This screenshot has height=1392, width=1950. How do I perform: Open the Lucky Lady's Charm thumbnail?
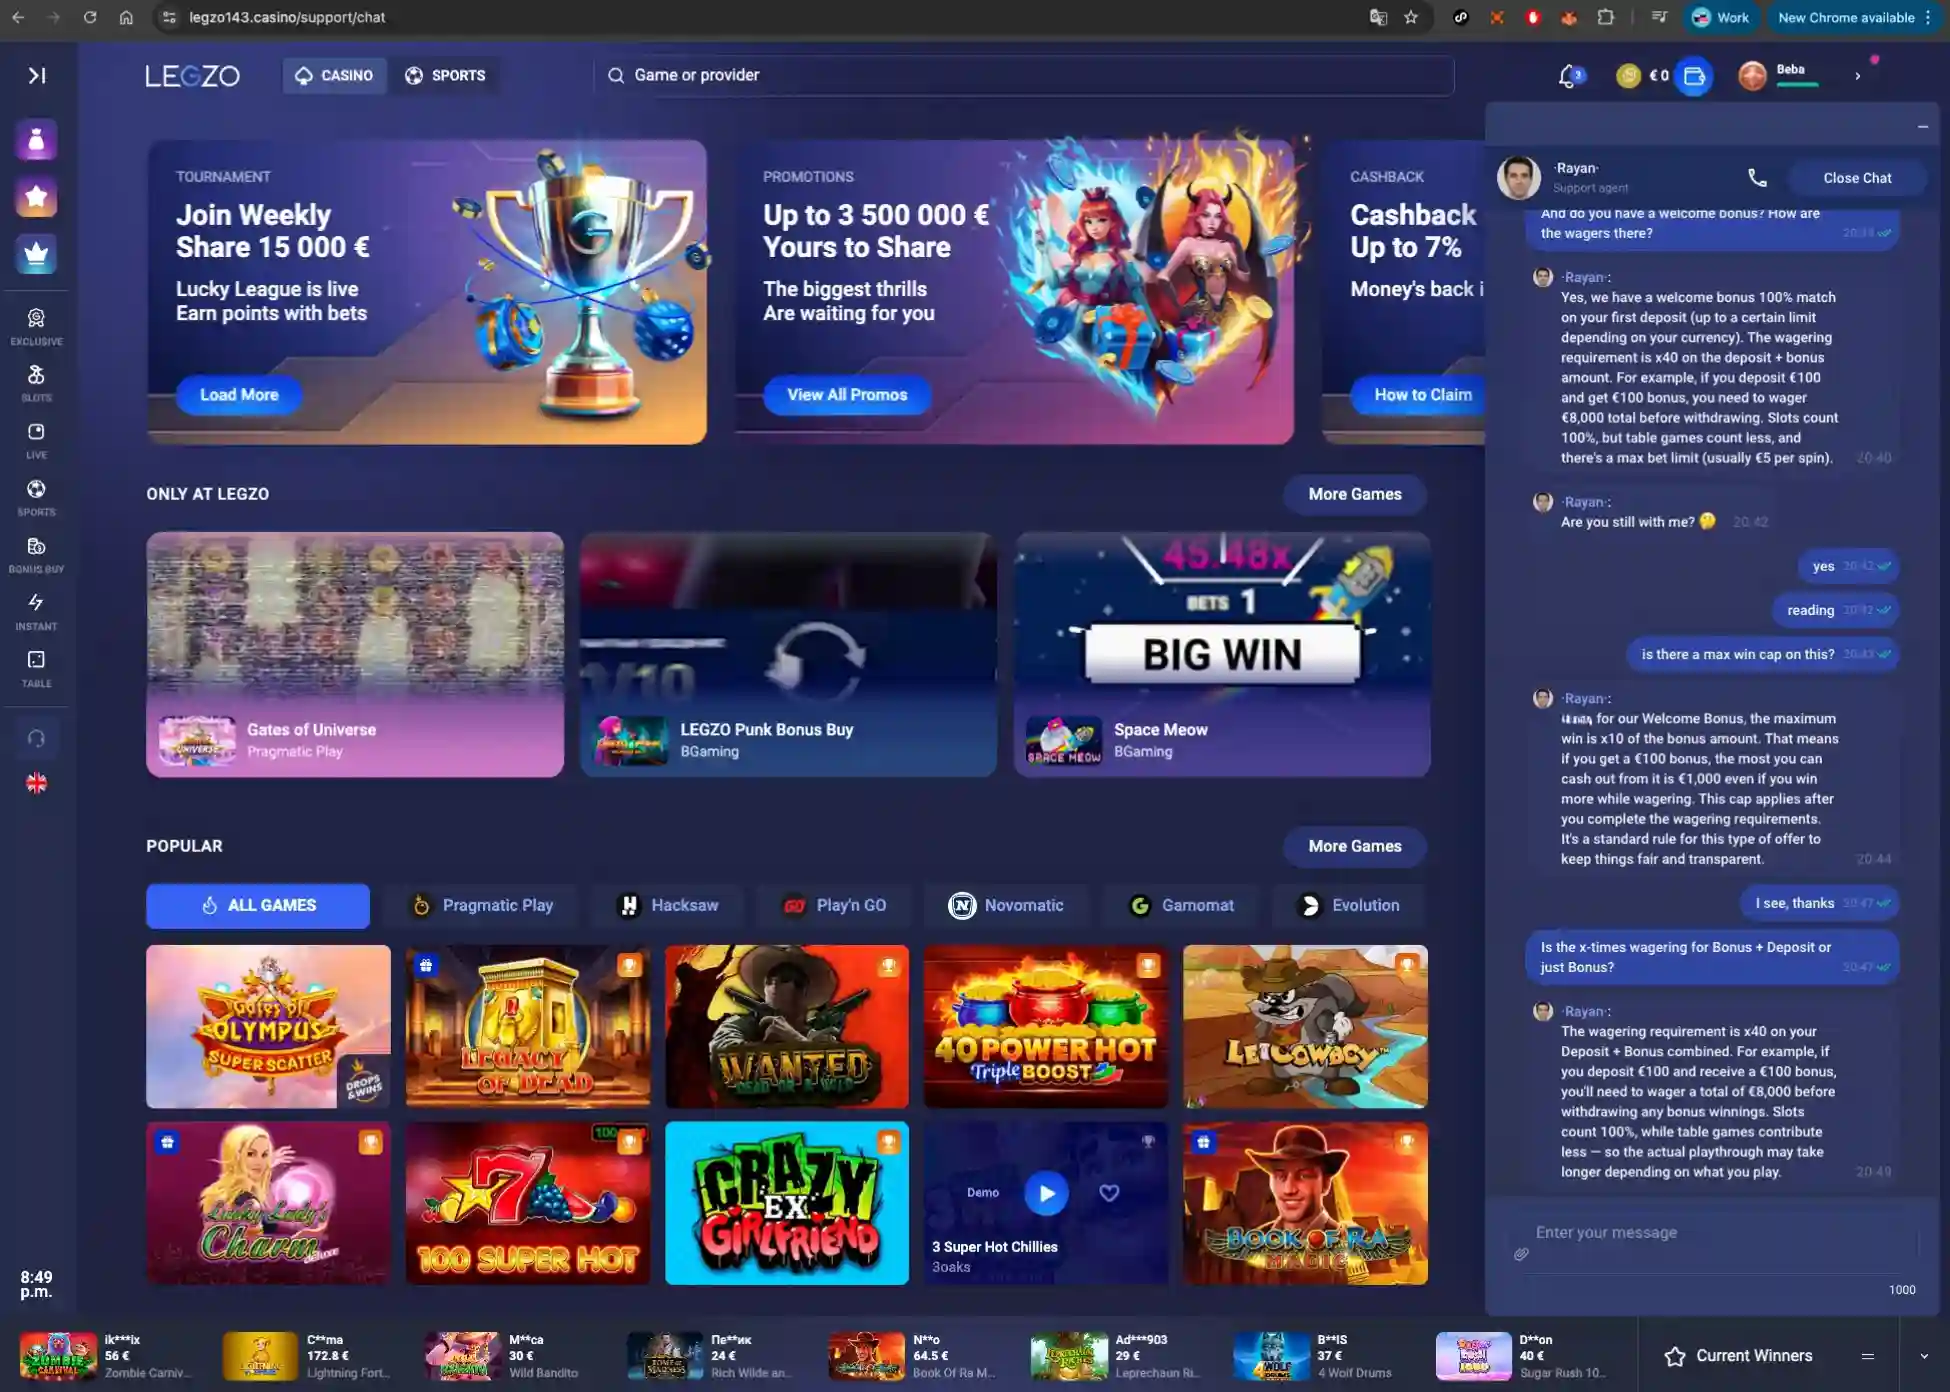[268, 1203]
